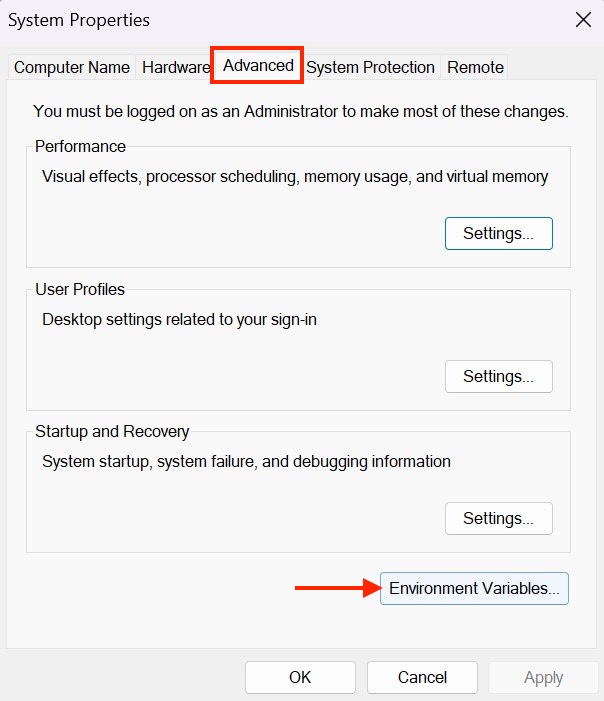Close the System Properties window
Screen dimensions: 604x701
pos(583,20)
